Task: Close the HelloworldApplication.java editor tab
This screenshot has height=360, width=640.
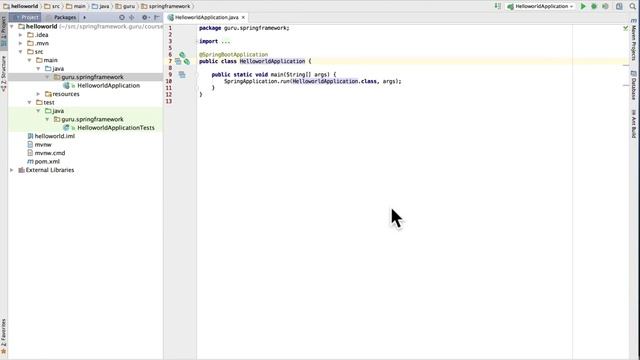Action: point(243,17)
